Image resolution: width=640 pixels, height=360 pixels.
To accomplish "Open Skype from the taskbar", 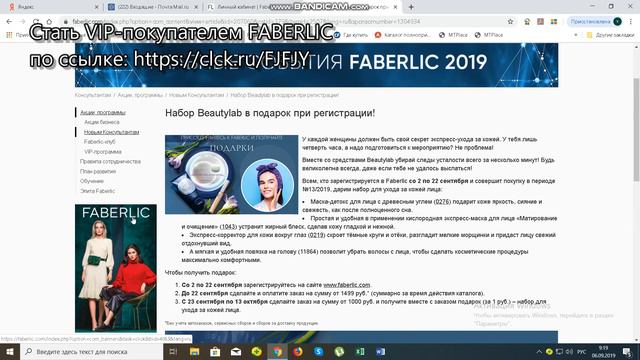I will click(319, 351).
